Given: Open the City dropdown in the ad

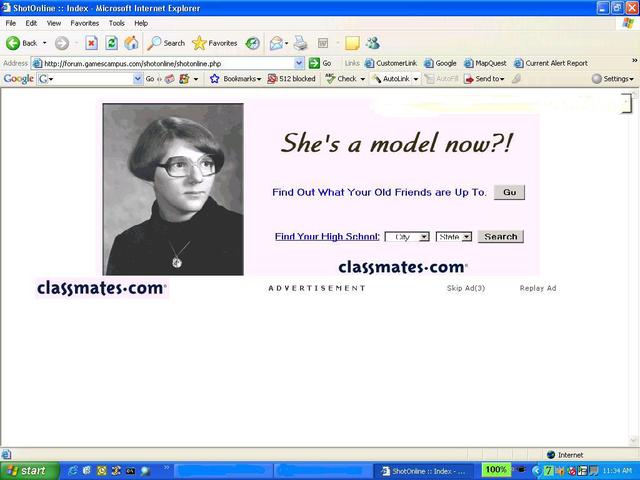Looking at the screenshot, I should [x=407, y=237].
